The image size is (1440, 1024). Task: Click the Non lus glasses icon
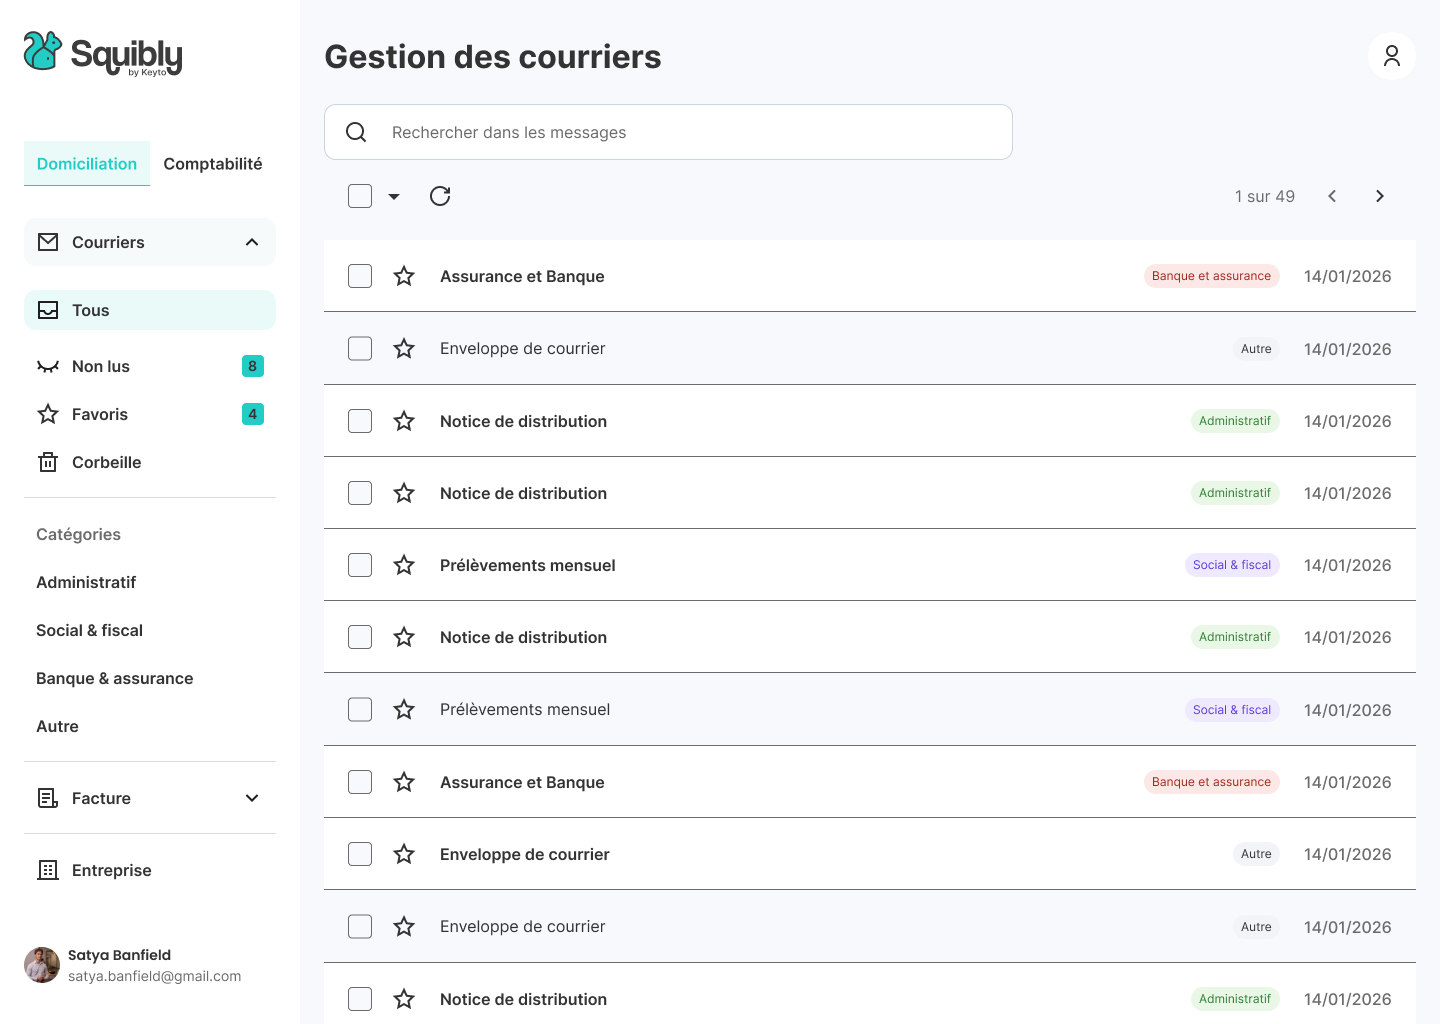click(x=47, y=366)
